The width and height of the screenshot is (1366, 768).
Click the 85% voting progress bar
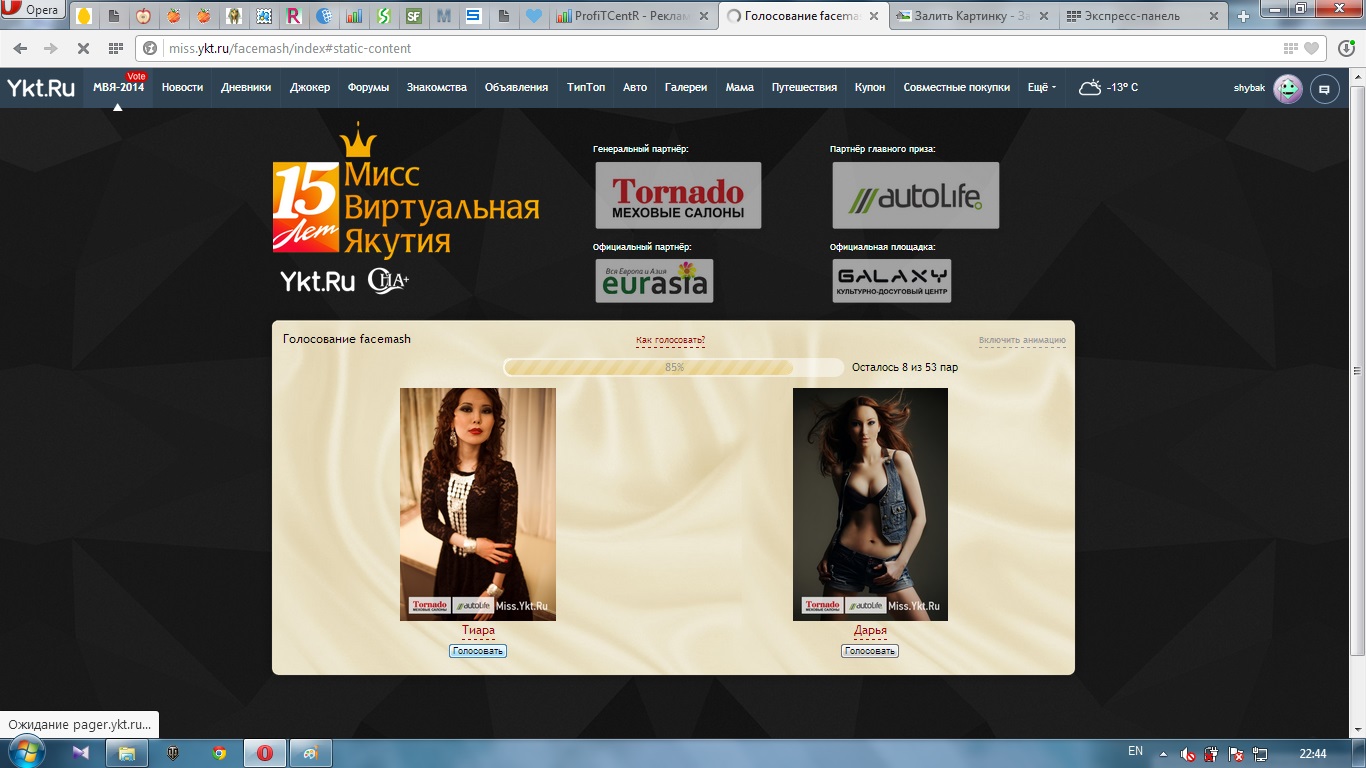point(674,367)
